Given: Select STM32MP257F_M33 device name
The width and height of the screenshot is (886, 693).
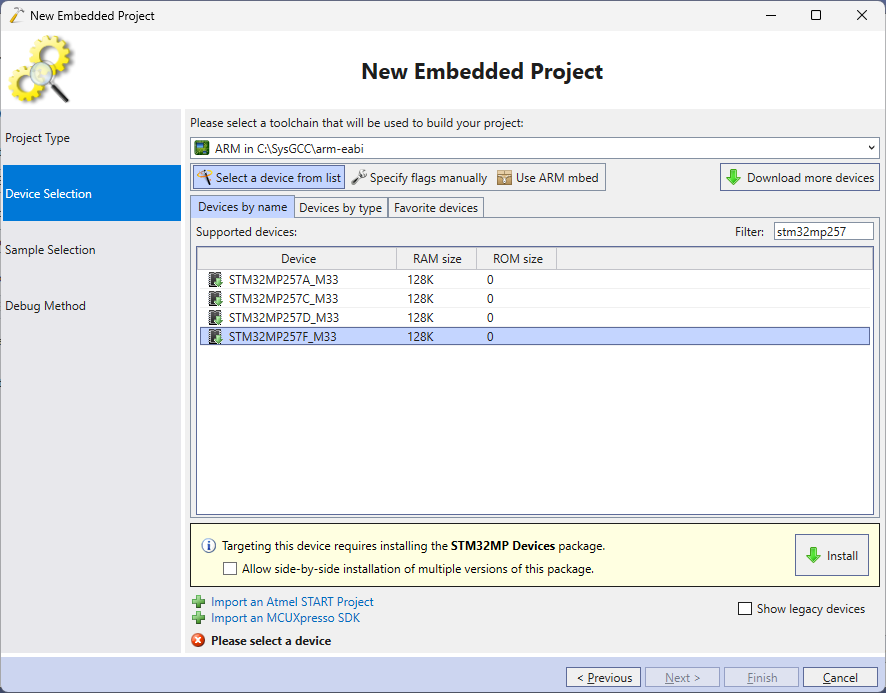Looking at the screenshot, I should pos(283,337).
